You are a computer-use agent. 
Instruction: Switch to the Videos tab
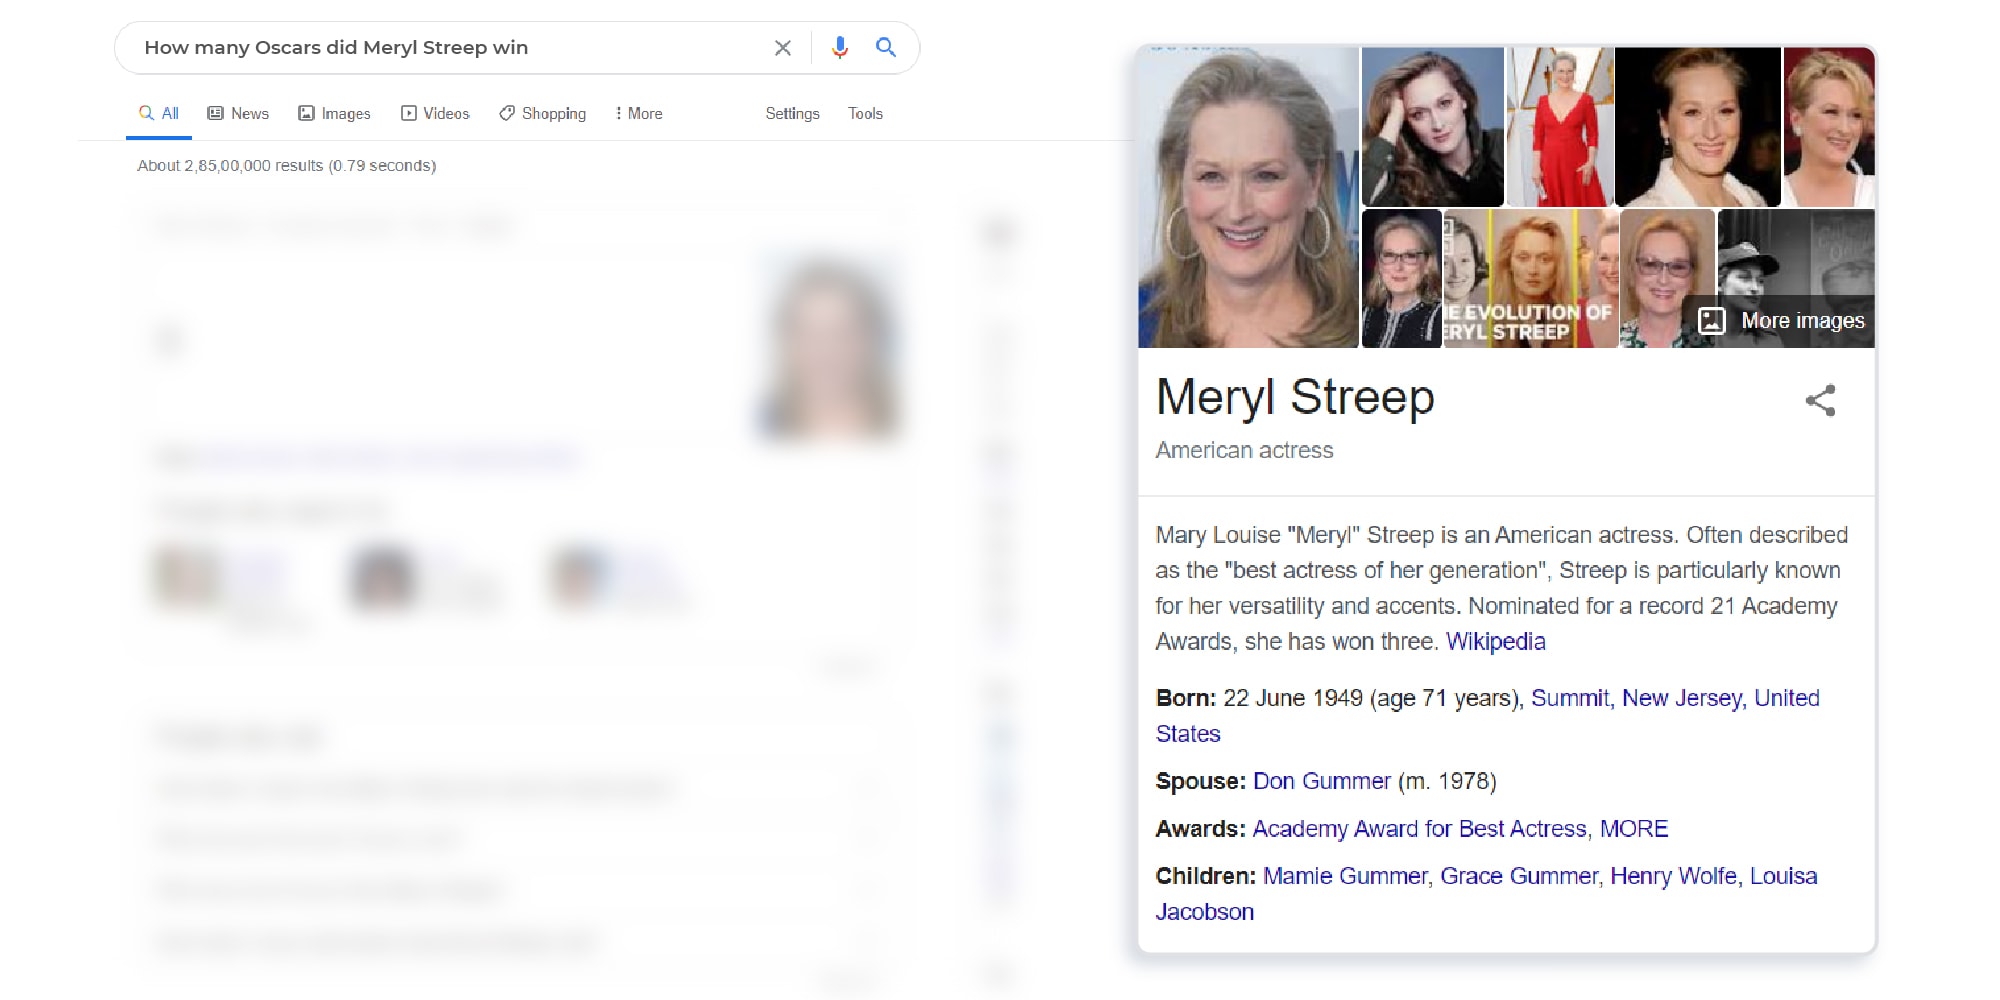435,114
